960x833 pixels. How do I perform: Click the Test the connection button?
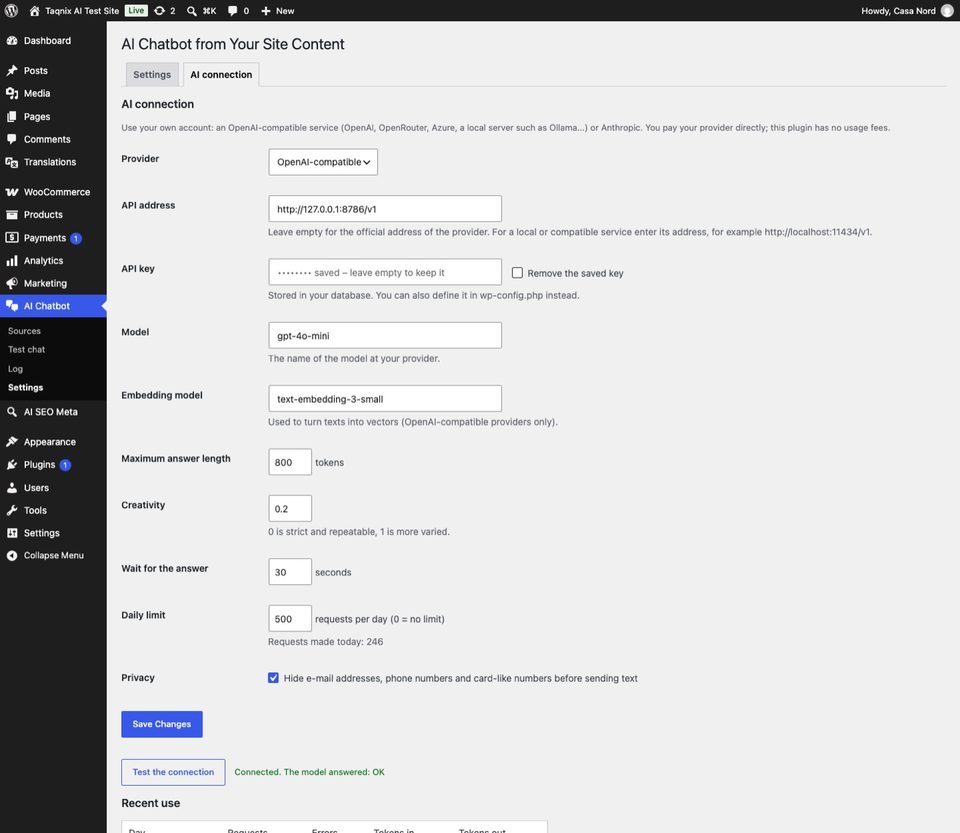pos(173,772)
